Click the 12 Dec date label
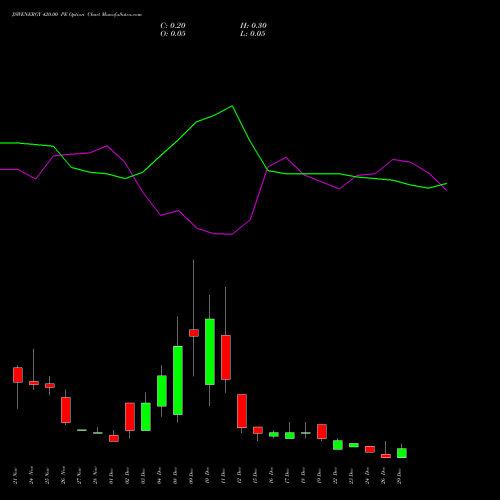 239,476
